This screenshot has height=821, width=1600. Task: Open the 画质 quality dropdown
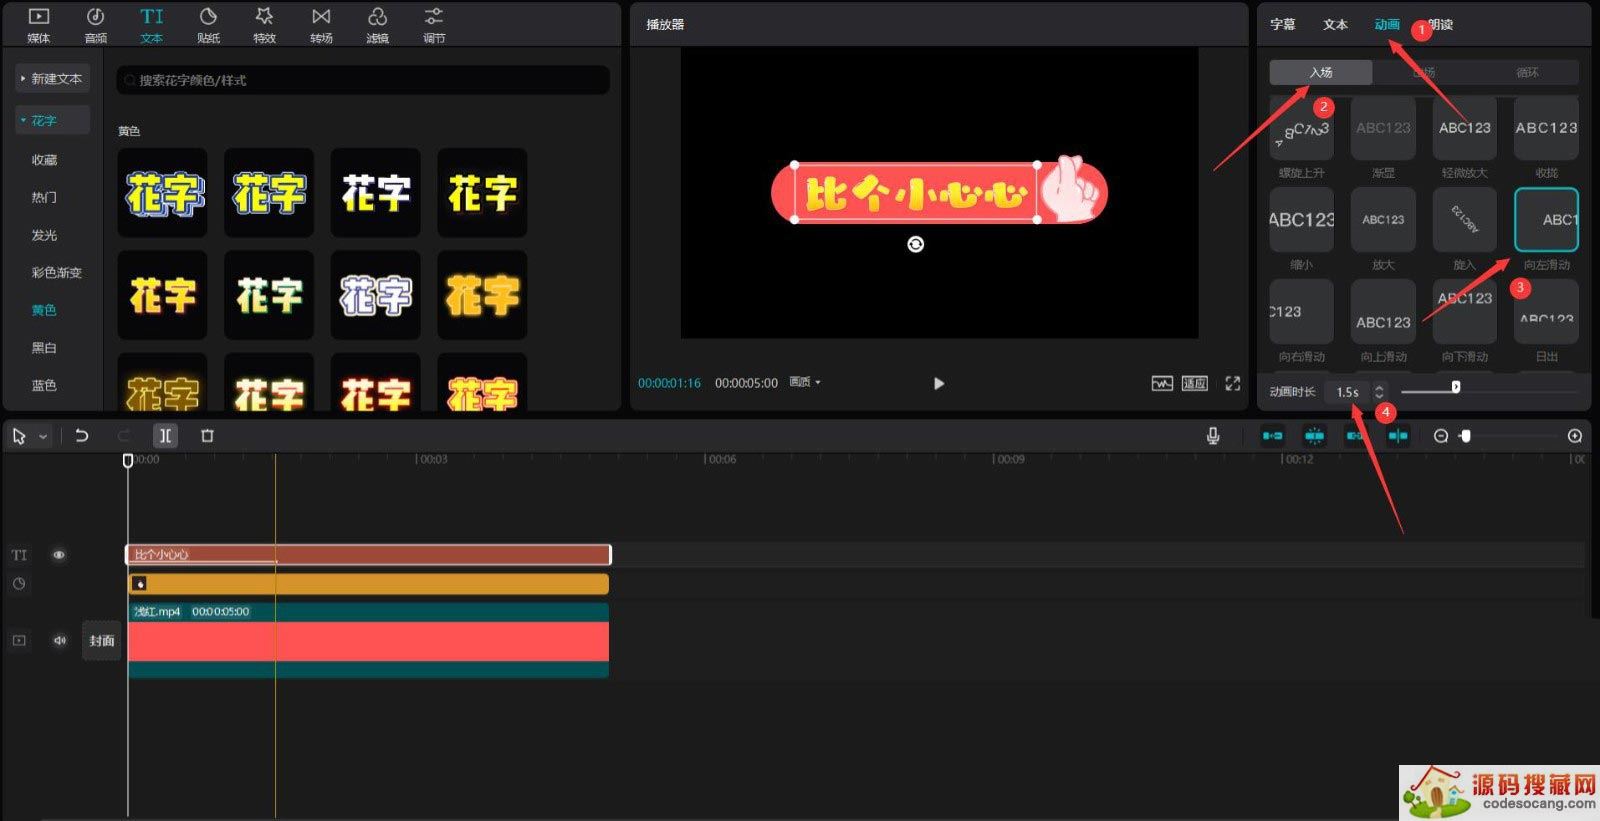[x=804, y=383]
